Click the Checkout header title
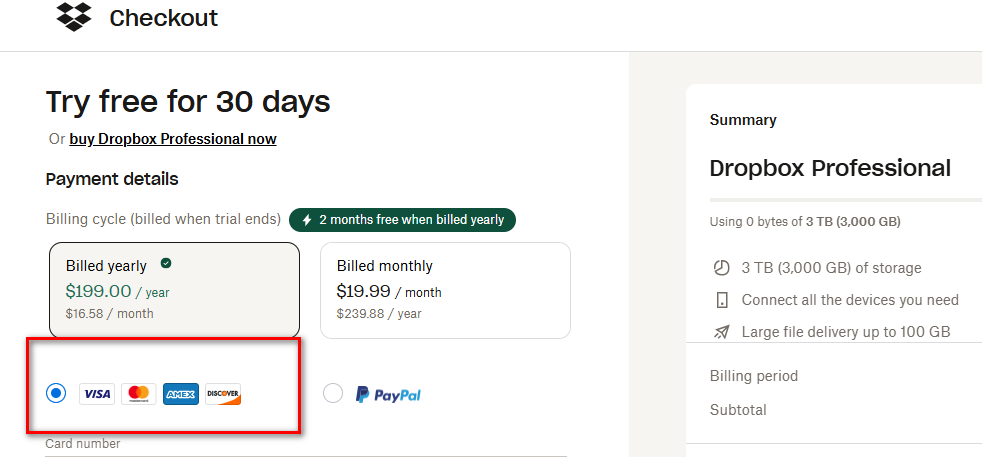The height and width of the screenshot is (457, 982). [163, 18]
